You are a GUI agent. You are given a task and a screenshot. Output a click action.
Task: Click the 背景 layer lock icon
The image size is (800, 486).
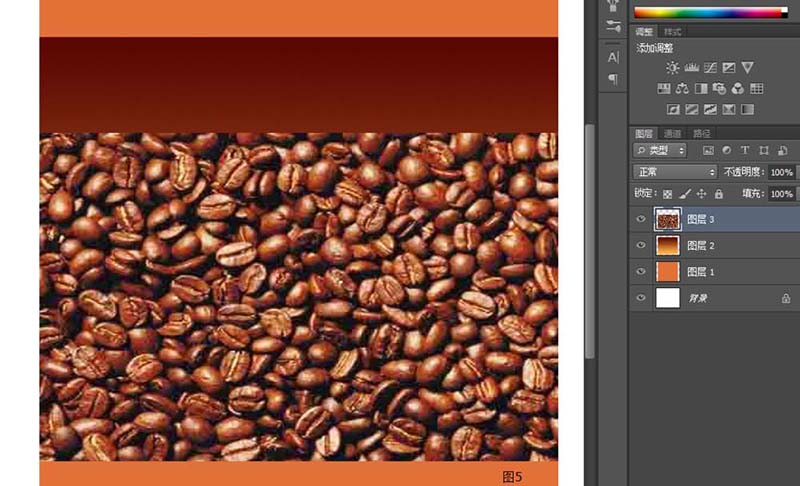click(786, 298)
